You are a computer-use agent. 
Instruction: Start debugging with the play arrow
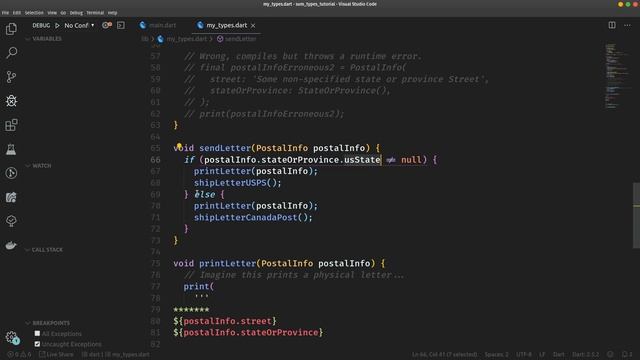tap(57, 25)
